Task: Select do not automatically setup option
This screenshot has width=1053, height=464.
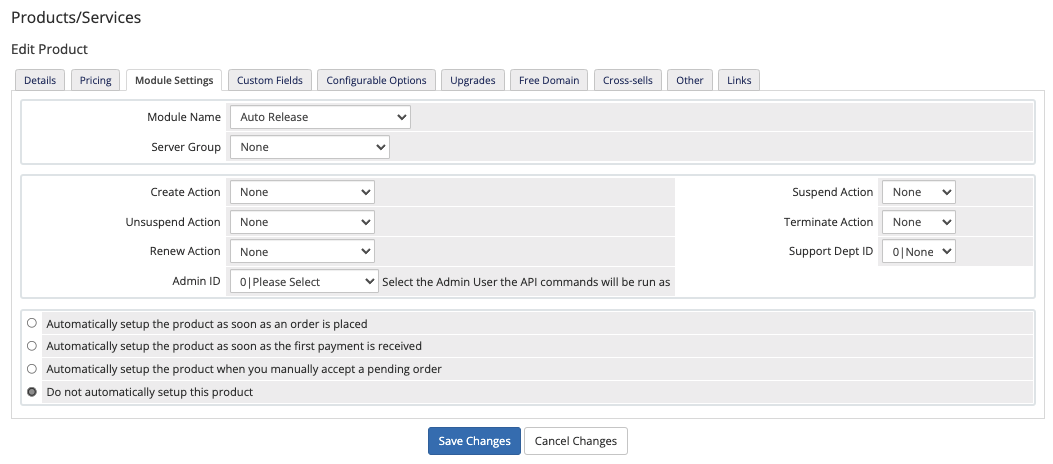Action: pos(32,391)
